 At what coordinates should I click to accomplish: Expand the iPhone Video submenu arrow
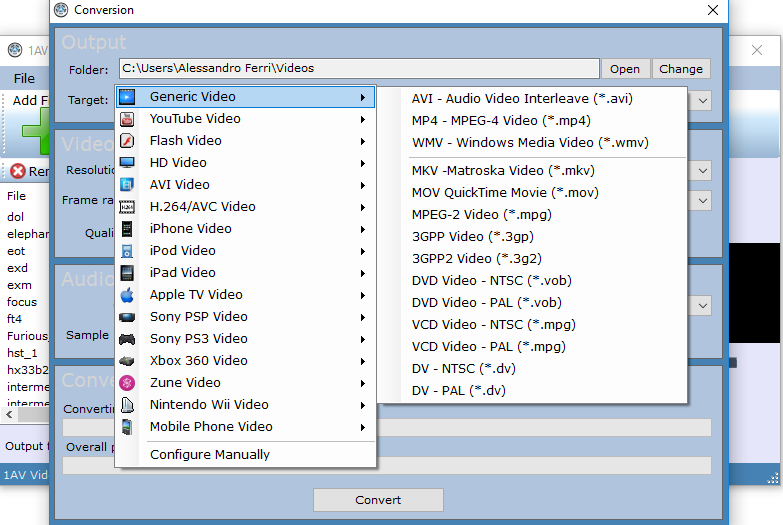pos(363,229)
